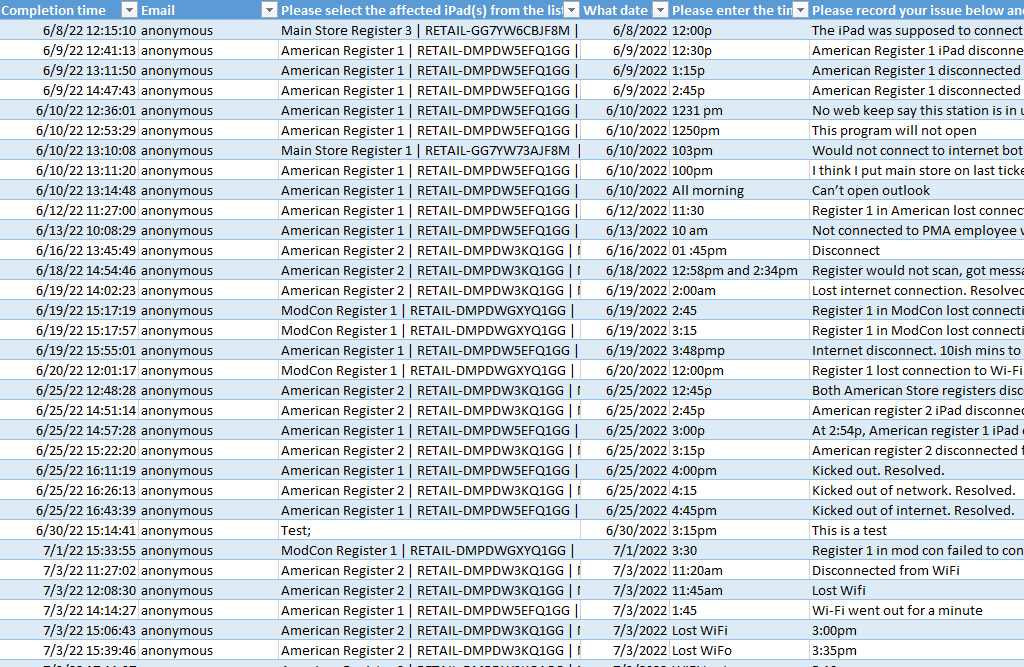Open the 'Please enter the time' filter arrow
1024x667 pixels.
[x=800, y=10]
